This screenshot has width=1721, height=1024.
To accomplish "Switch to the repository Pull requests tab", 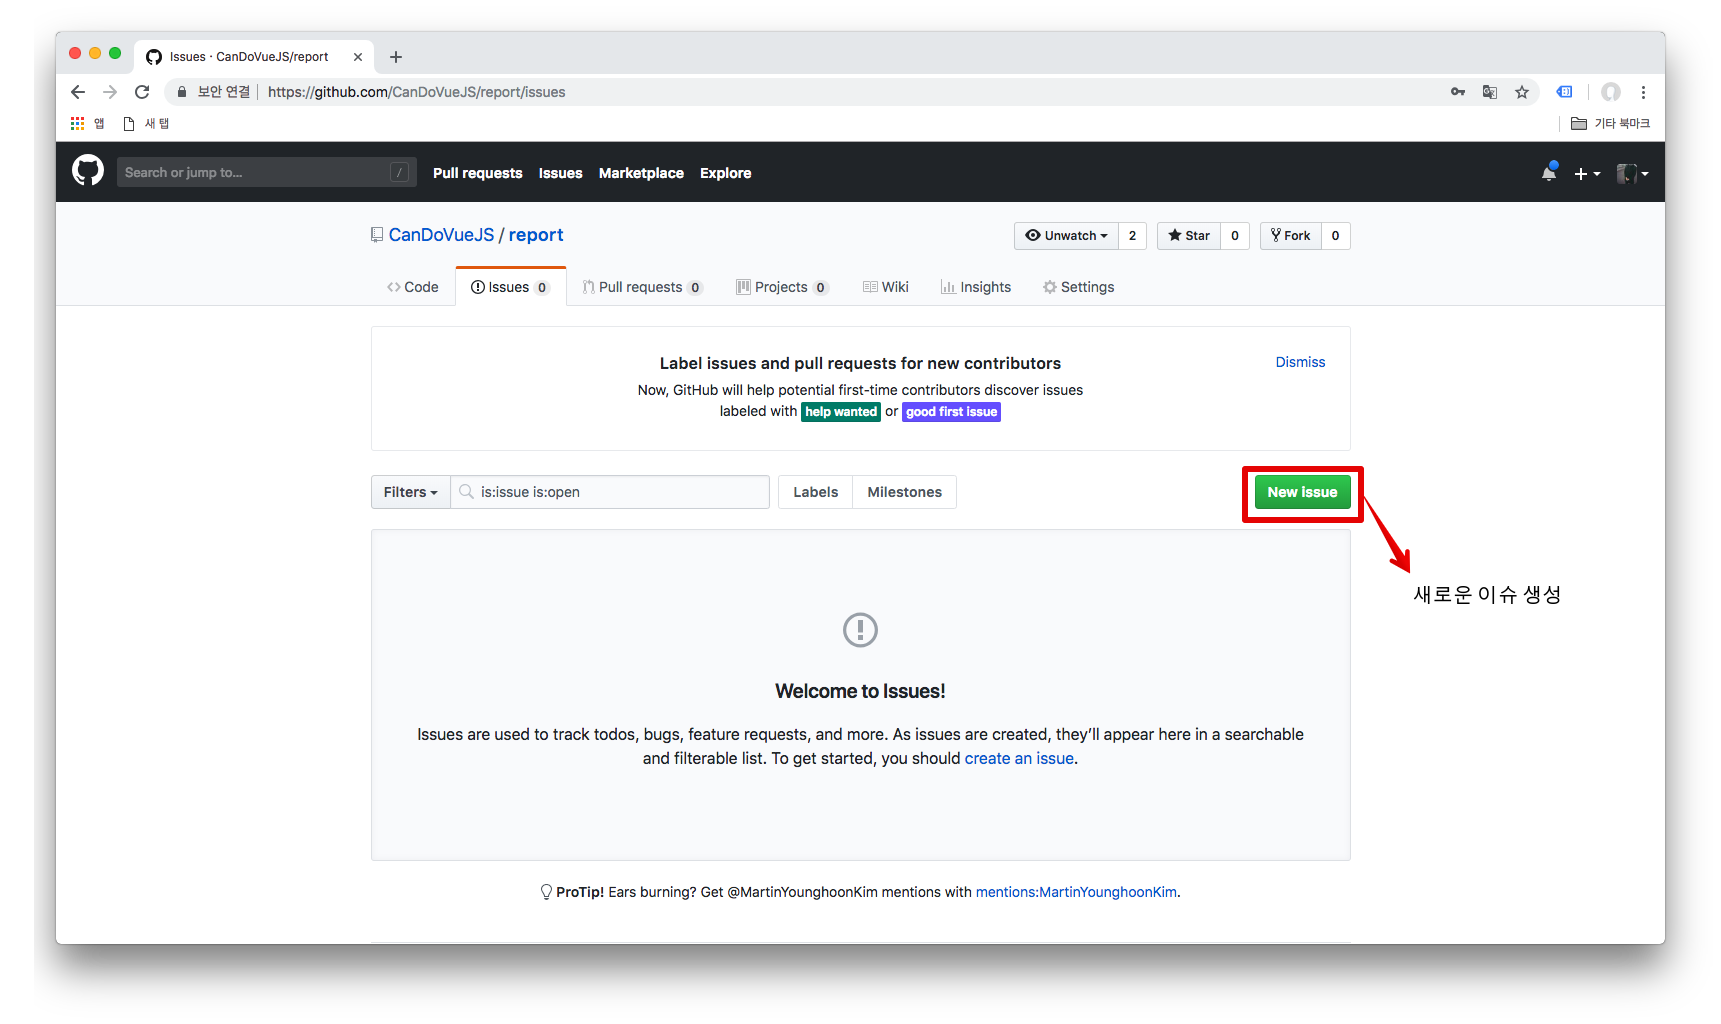I will tap(642, 287).
